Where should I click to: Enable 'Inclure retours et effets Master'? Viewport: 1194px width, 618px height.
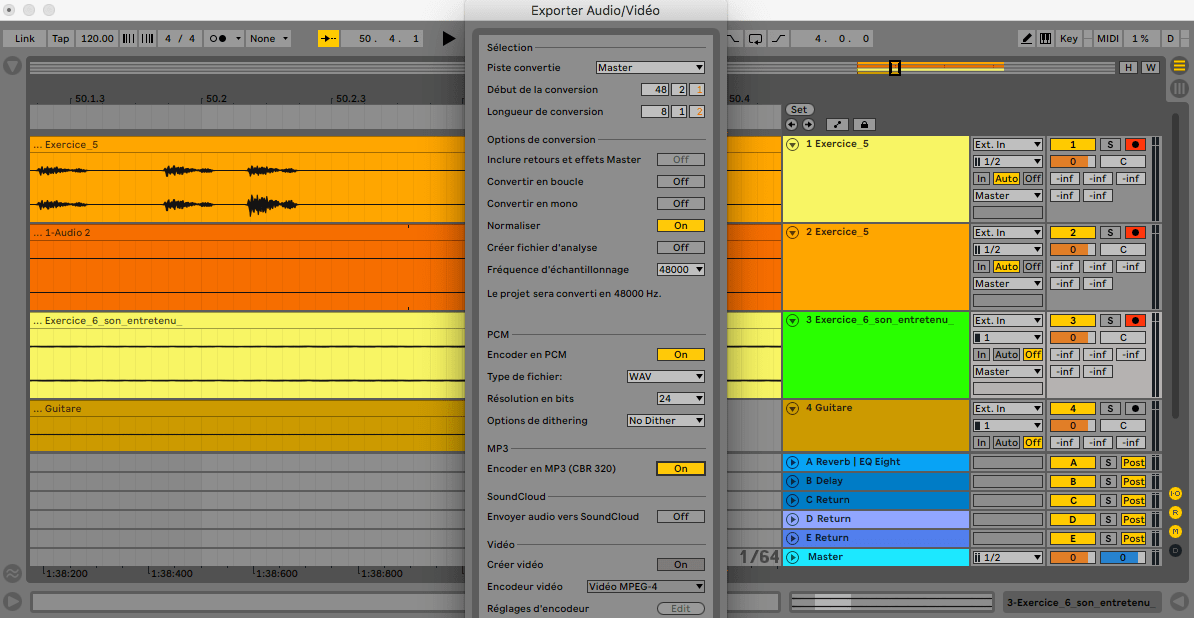tap(680, 159)
